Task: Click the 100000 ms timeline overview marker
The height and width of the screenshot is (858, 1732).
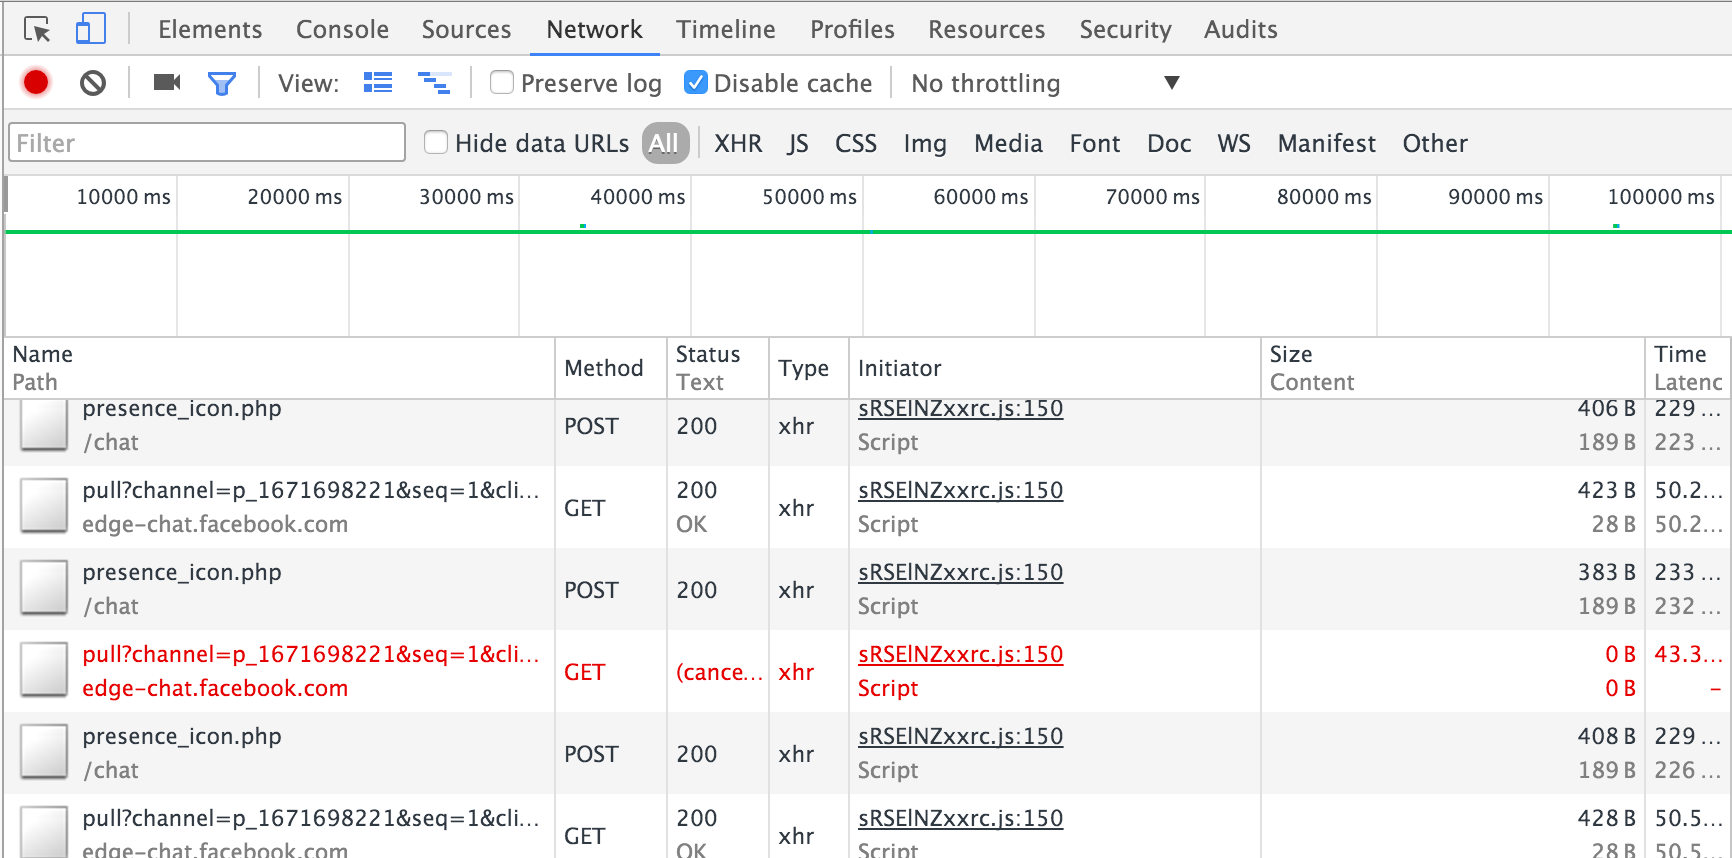Action: [1660, 197]
